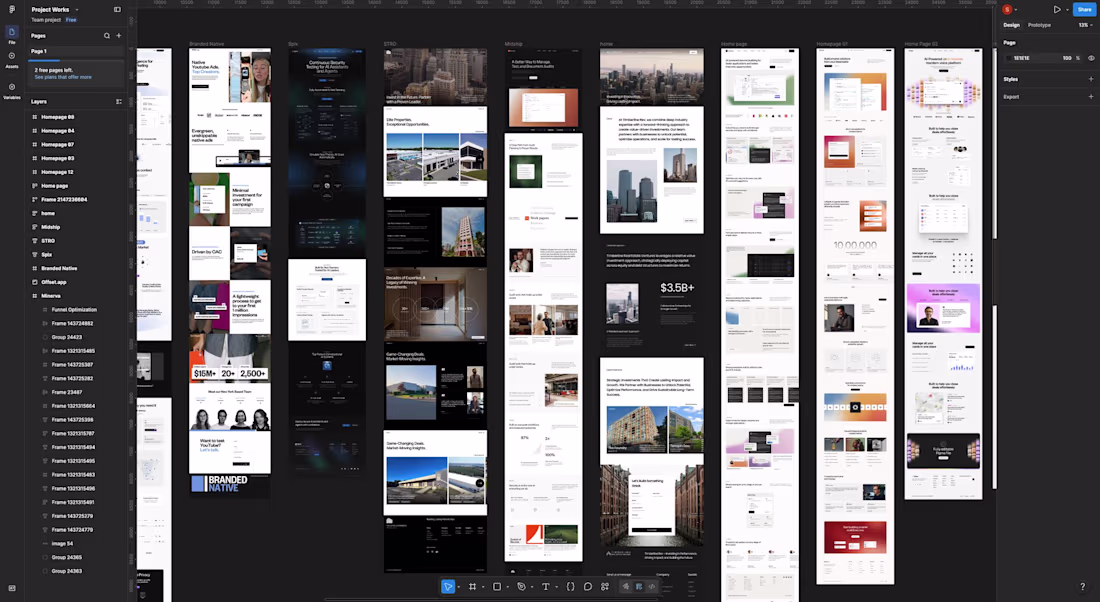
Task: Select Funnel Optimization layer
Action: (x=75, y=309)
